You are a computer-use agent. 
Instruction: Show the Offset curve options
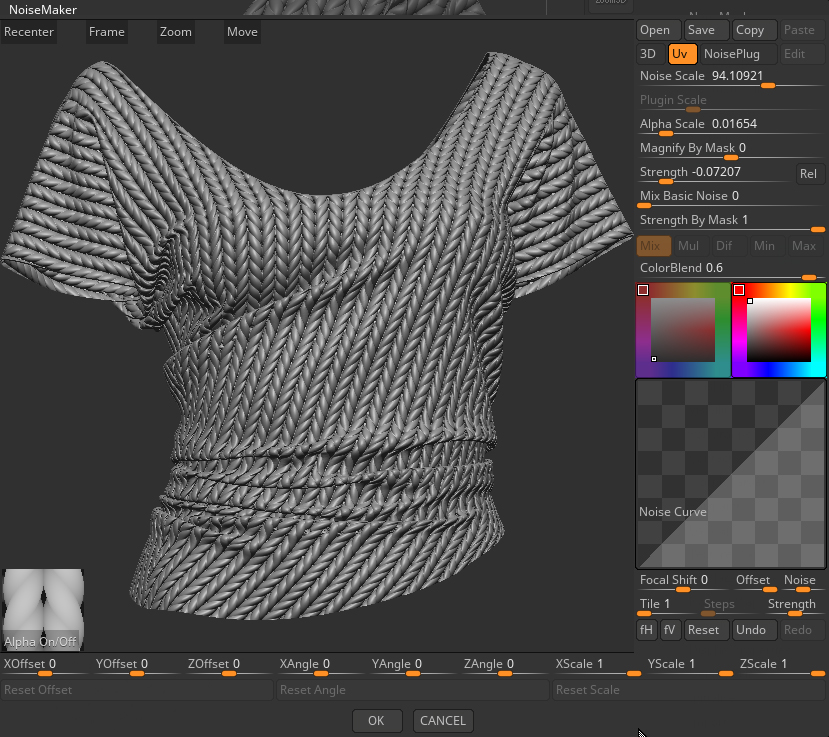click(x=753, y=580)
